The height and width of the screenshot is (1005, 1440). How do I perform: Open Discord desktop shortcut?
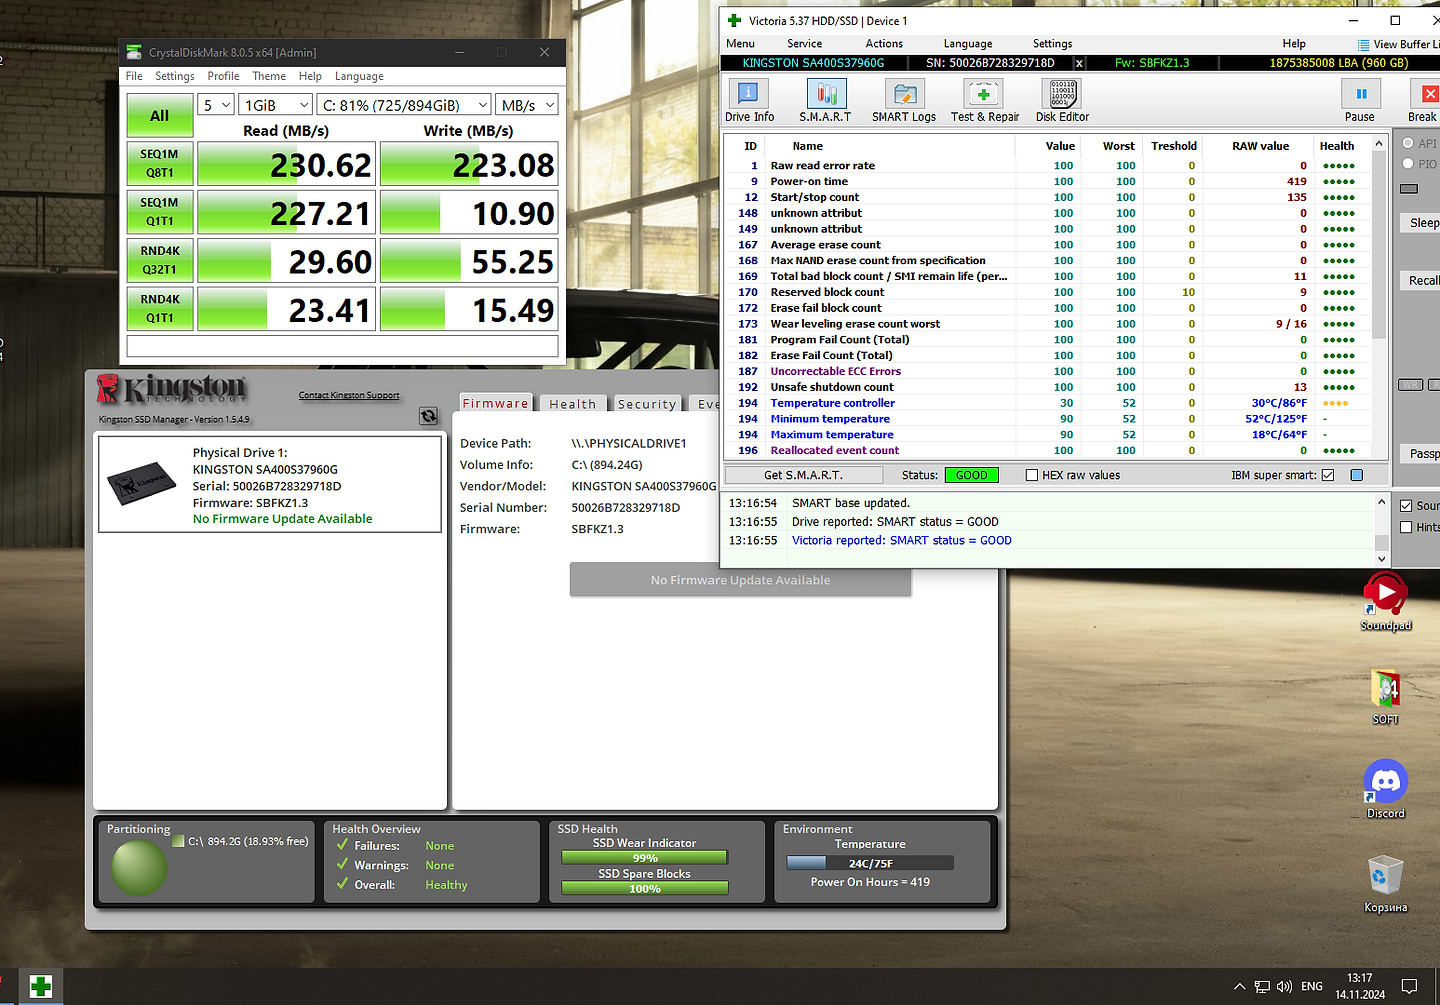tap(1385, 783)
